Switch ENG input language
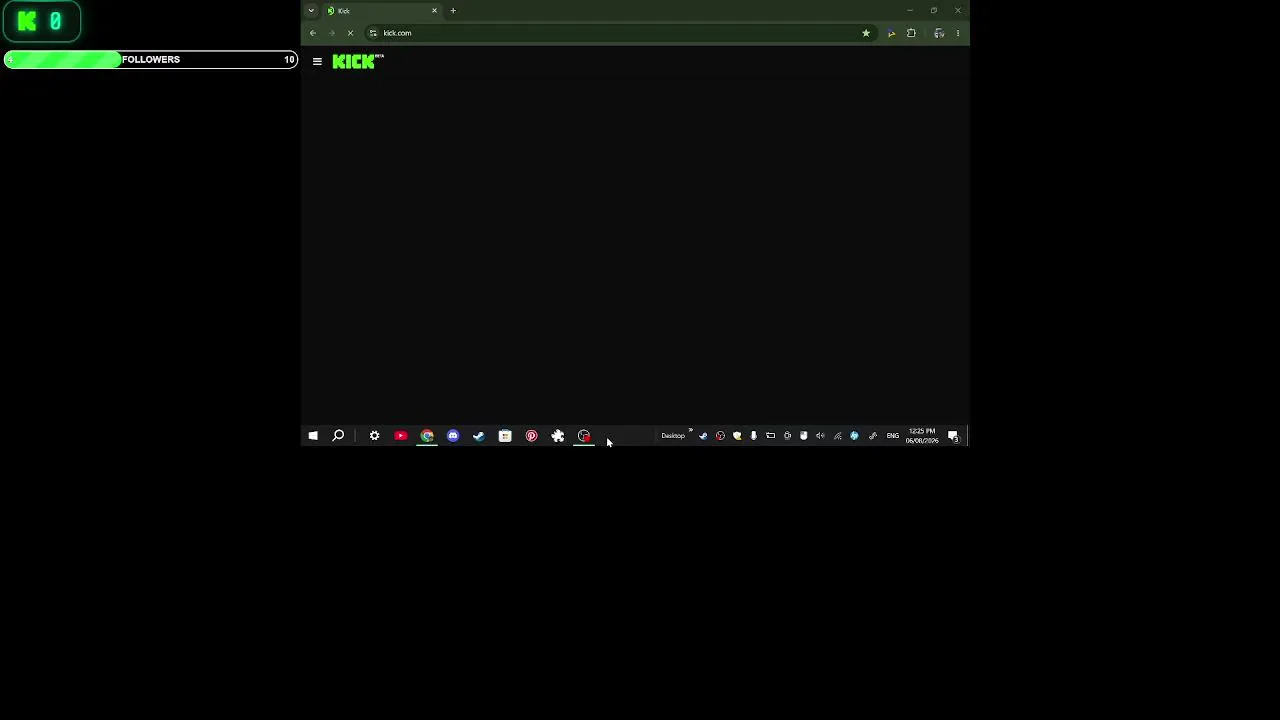Screen dimensions: 1280x720 (x=893, y=436)
